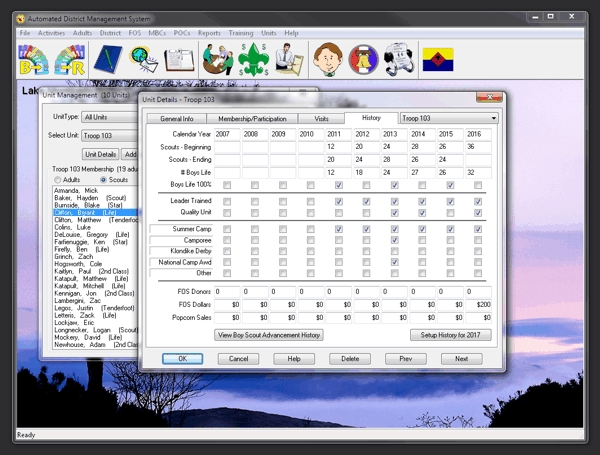The height and width of the screenshot is (455, 600).
Task: Click the R books toolbar icon
Action: 70,60
